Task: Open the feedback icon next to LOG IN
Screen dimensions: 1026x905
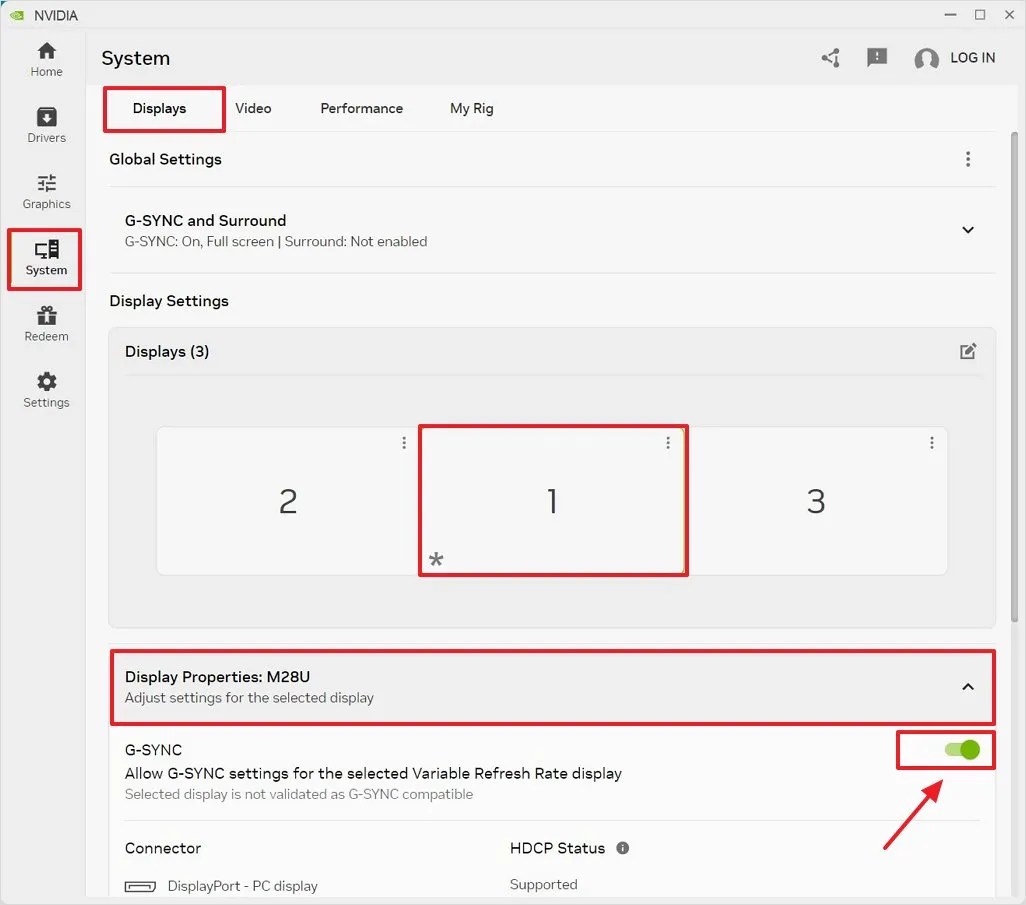Action: [877, 58]
